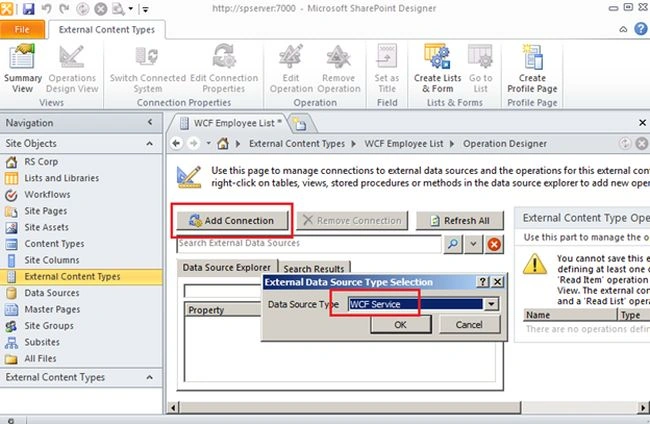Click Edit Operation in the ribbon

coord(291,69)
